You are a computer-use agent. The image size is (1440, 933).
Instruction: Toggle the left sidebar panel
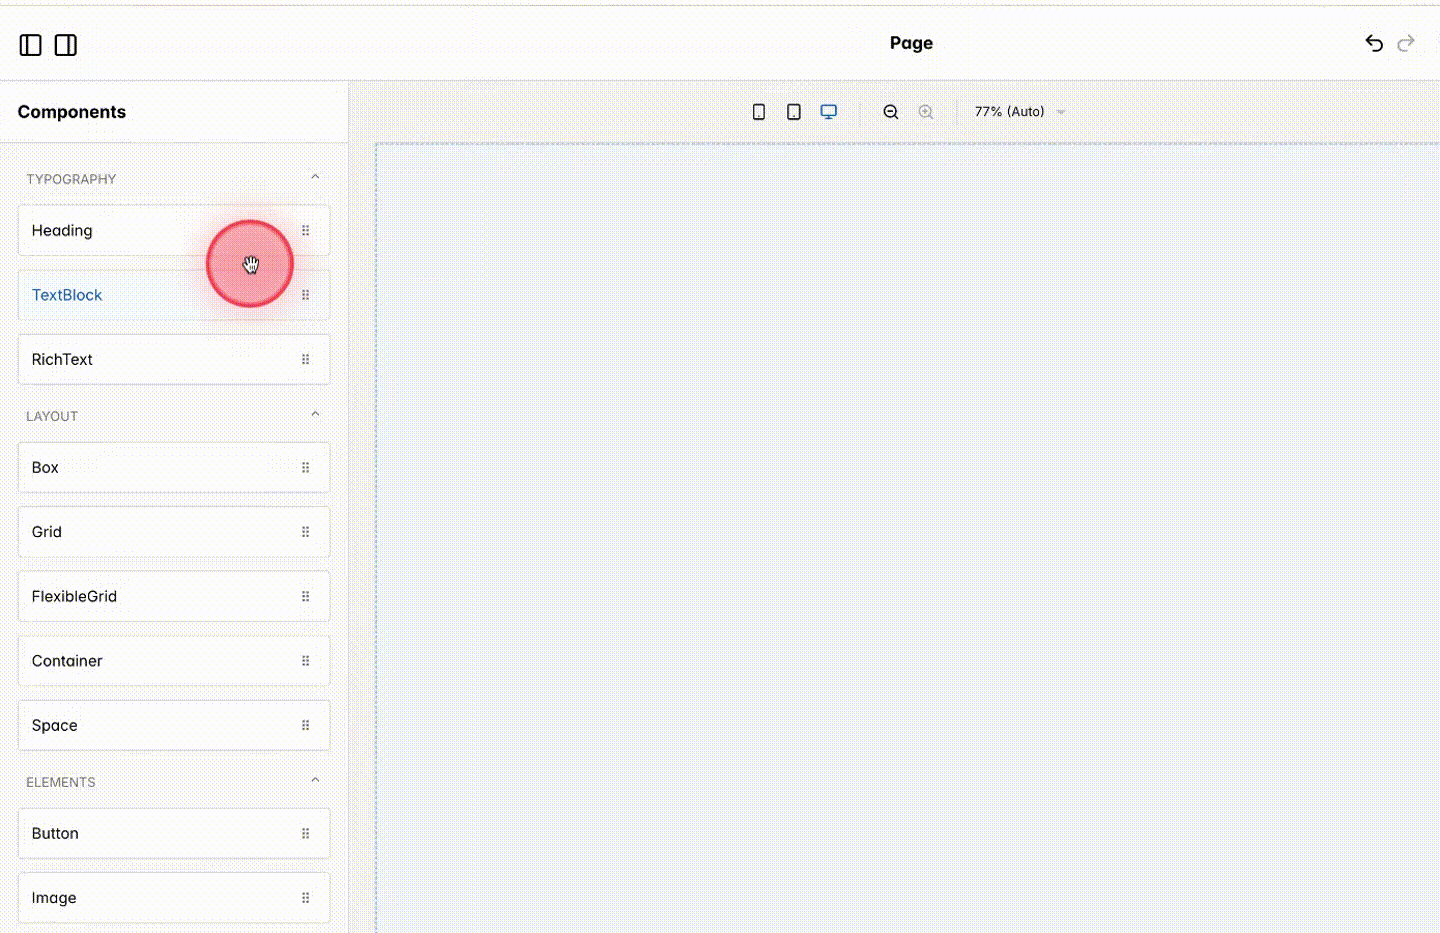coord(30,44)
